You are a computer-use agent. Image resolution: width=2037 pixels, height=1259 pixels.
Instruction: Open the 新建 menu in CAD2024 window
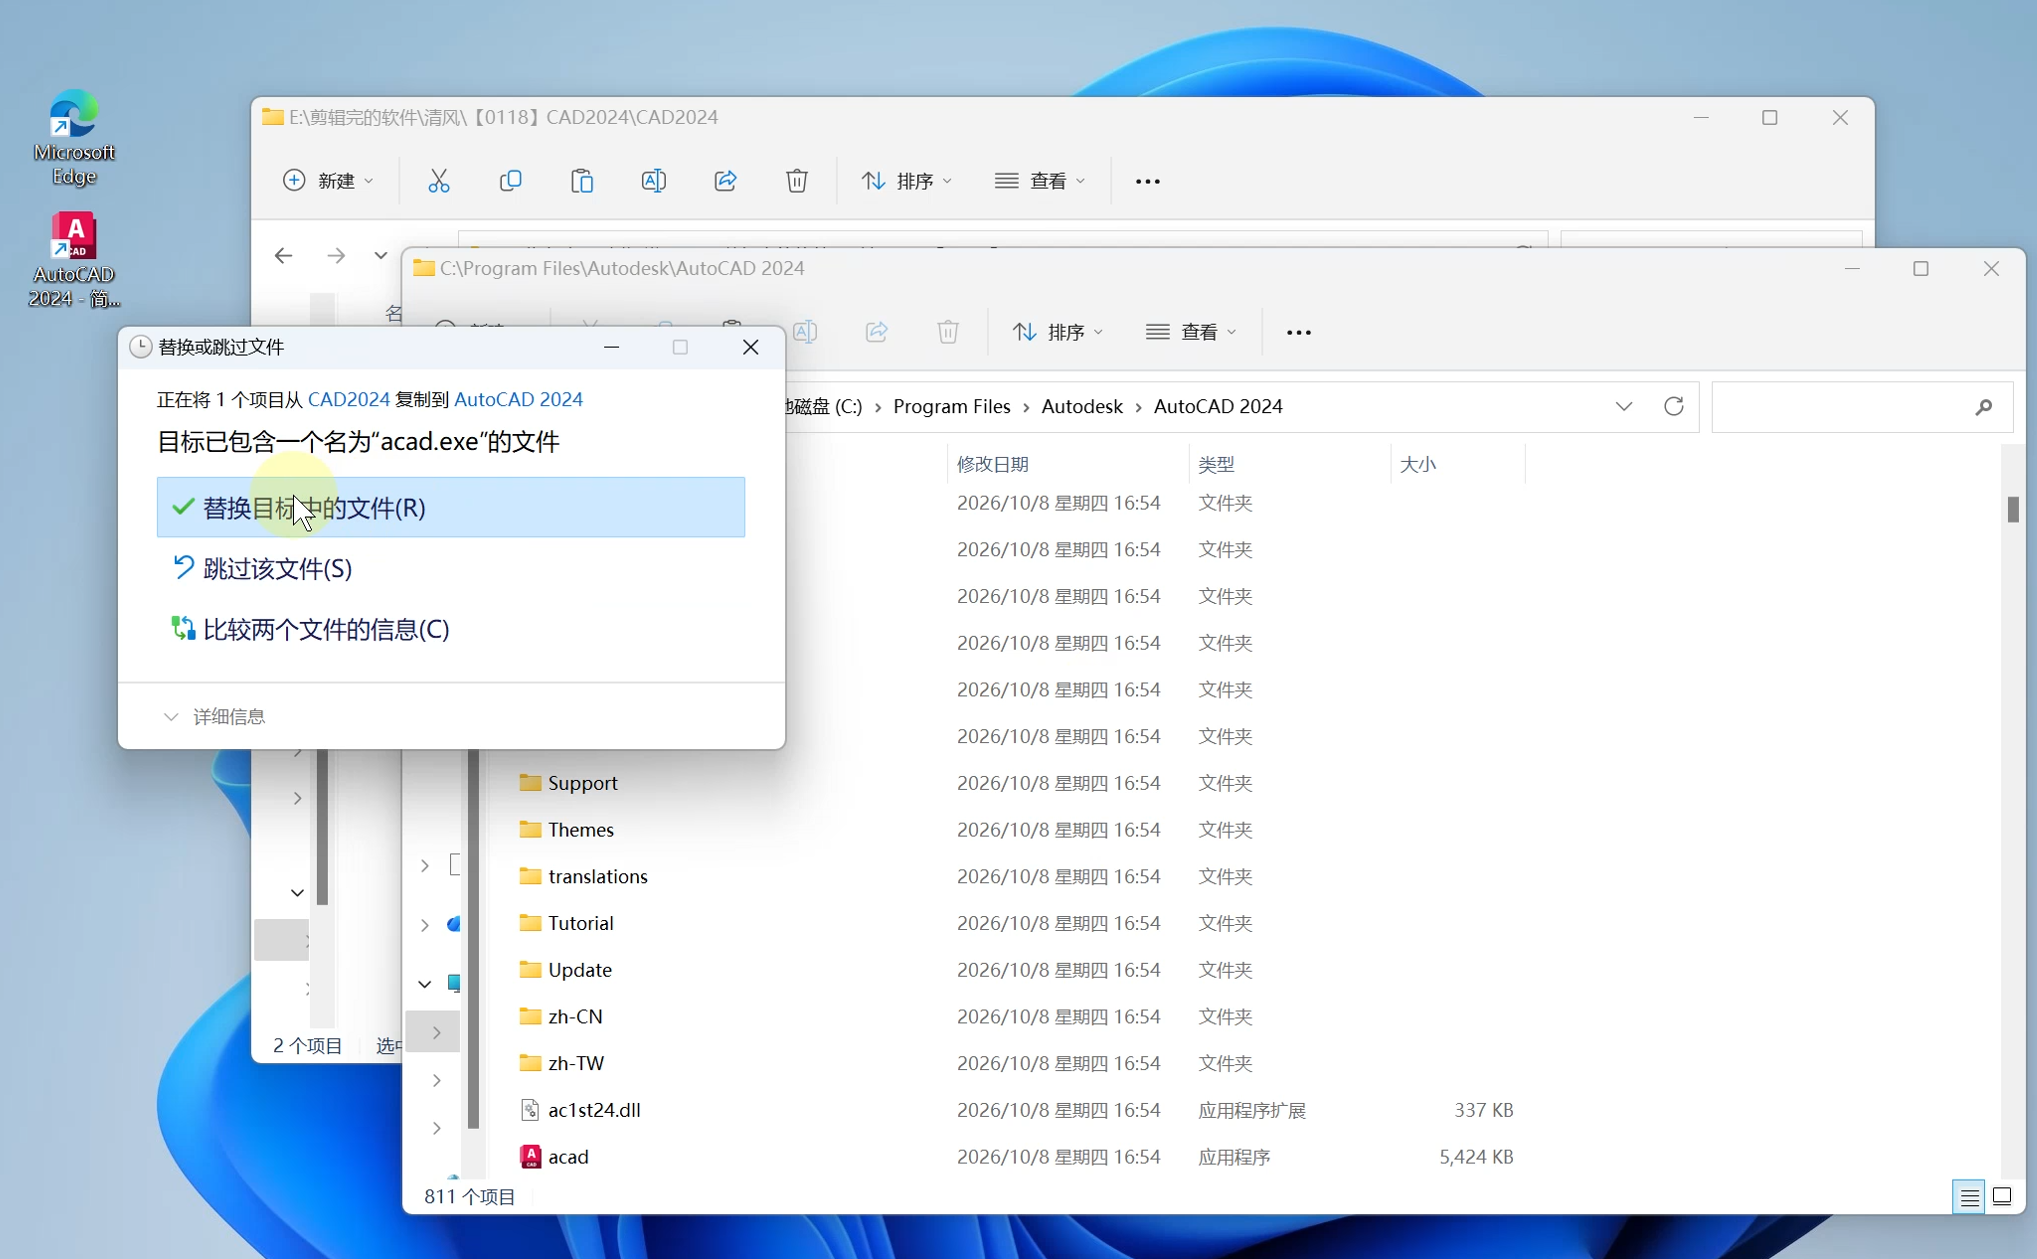click(x=328, y=181)
